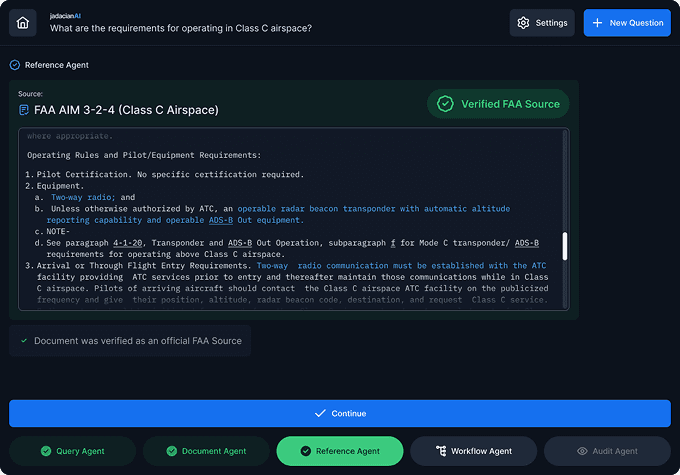Click the checkmark icon on Continue
The image size is (680, 475).
[x=320, y=413]
